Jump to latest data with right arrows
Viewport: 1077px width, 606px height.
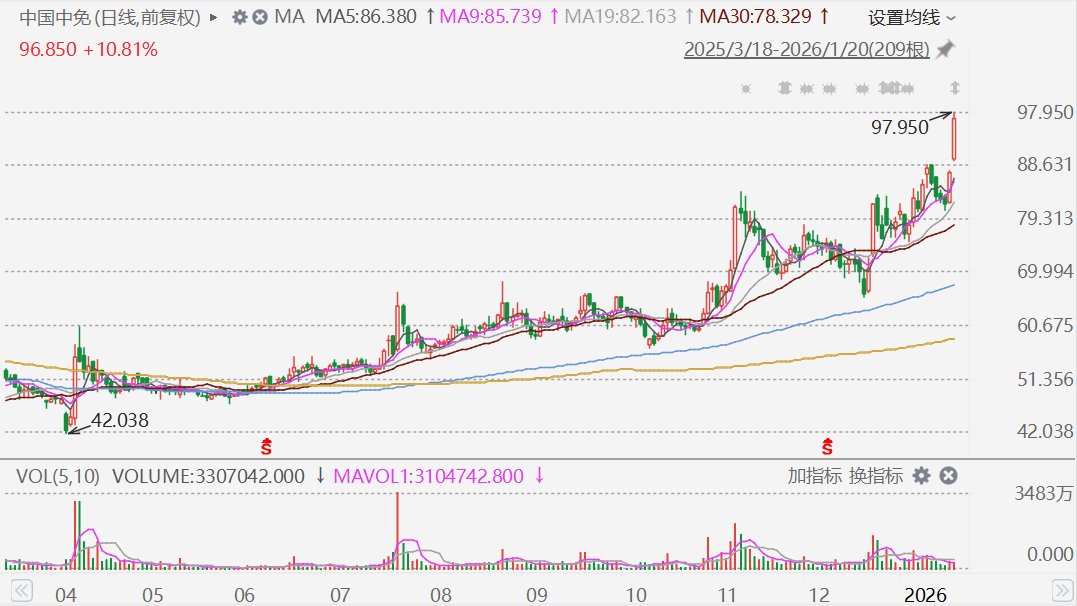click(1062, 590)
